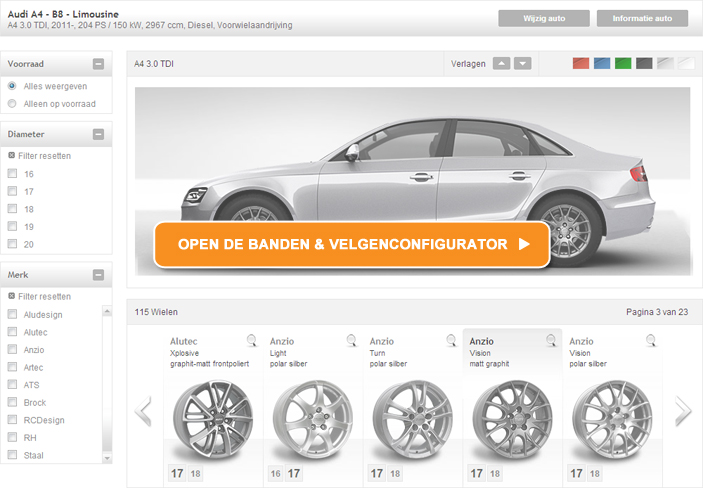703x488 pixels.
Task: Open zoom for Anzio Light wheel
Action: 352,340
